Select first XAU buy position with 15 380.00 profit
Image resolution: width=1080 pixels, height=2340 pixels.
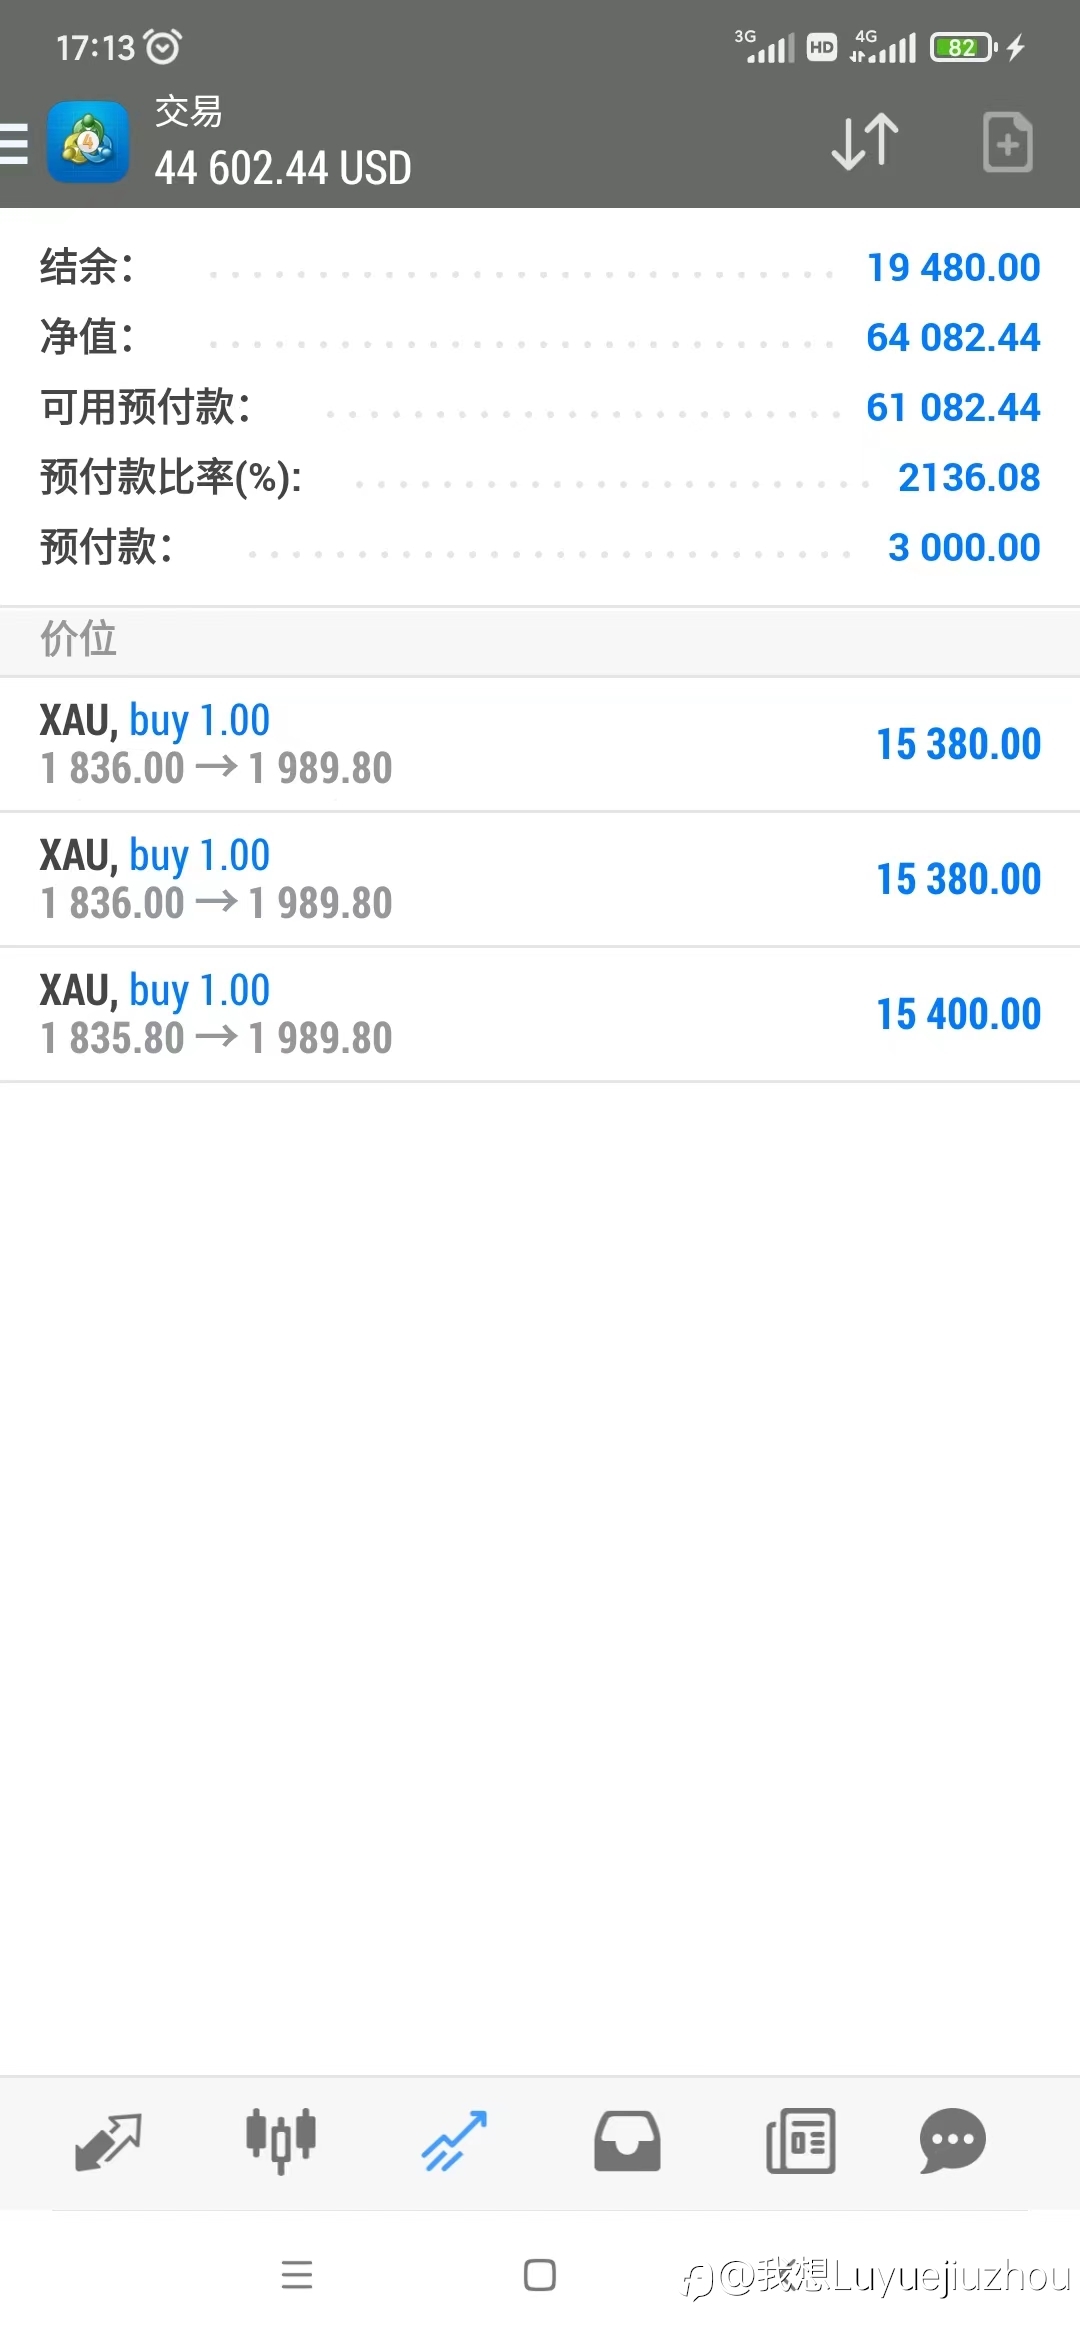540,744
